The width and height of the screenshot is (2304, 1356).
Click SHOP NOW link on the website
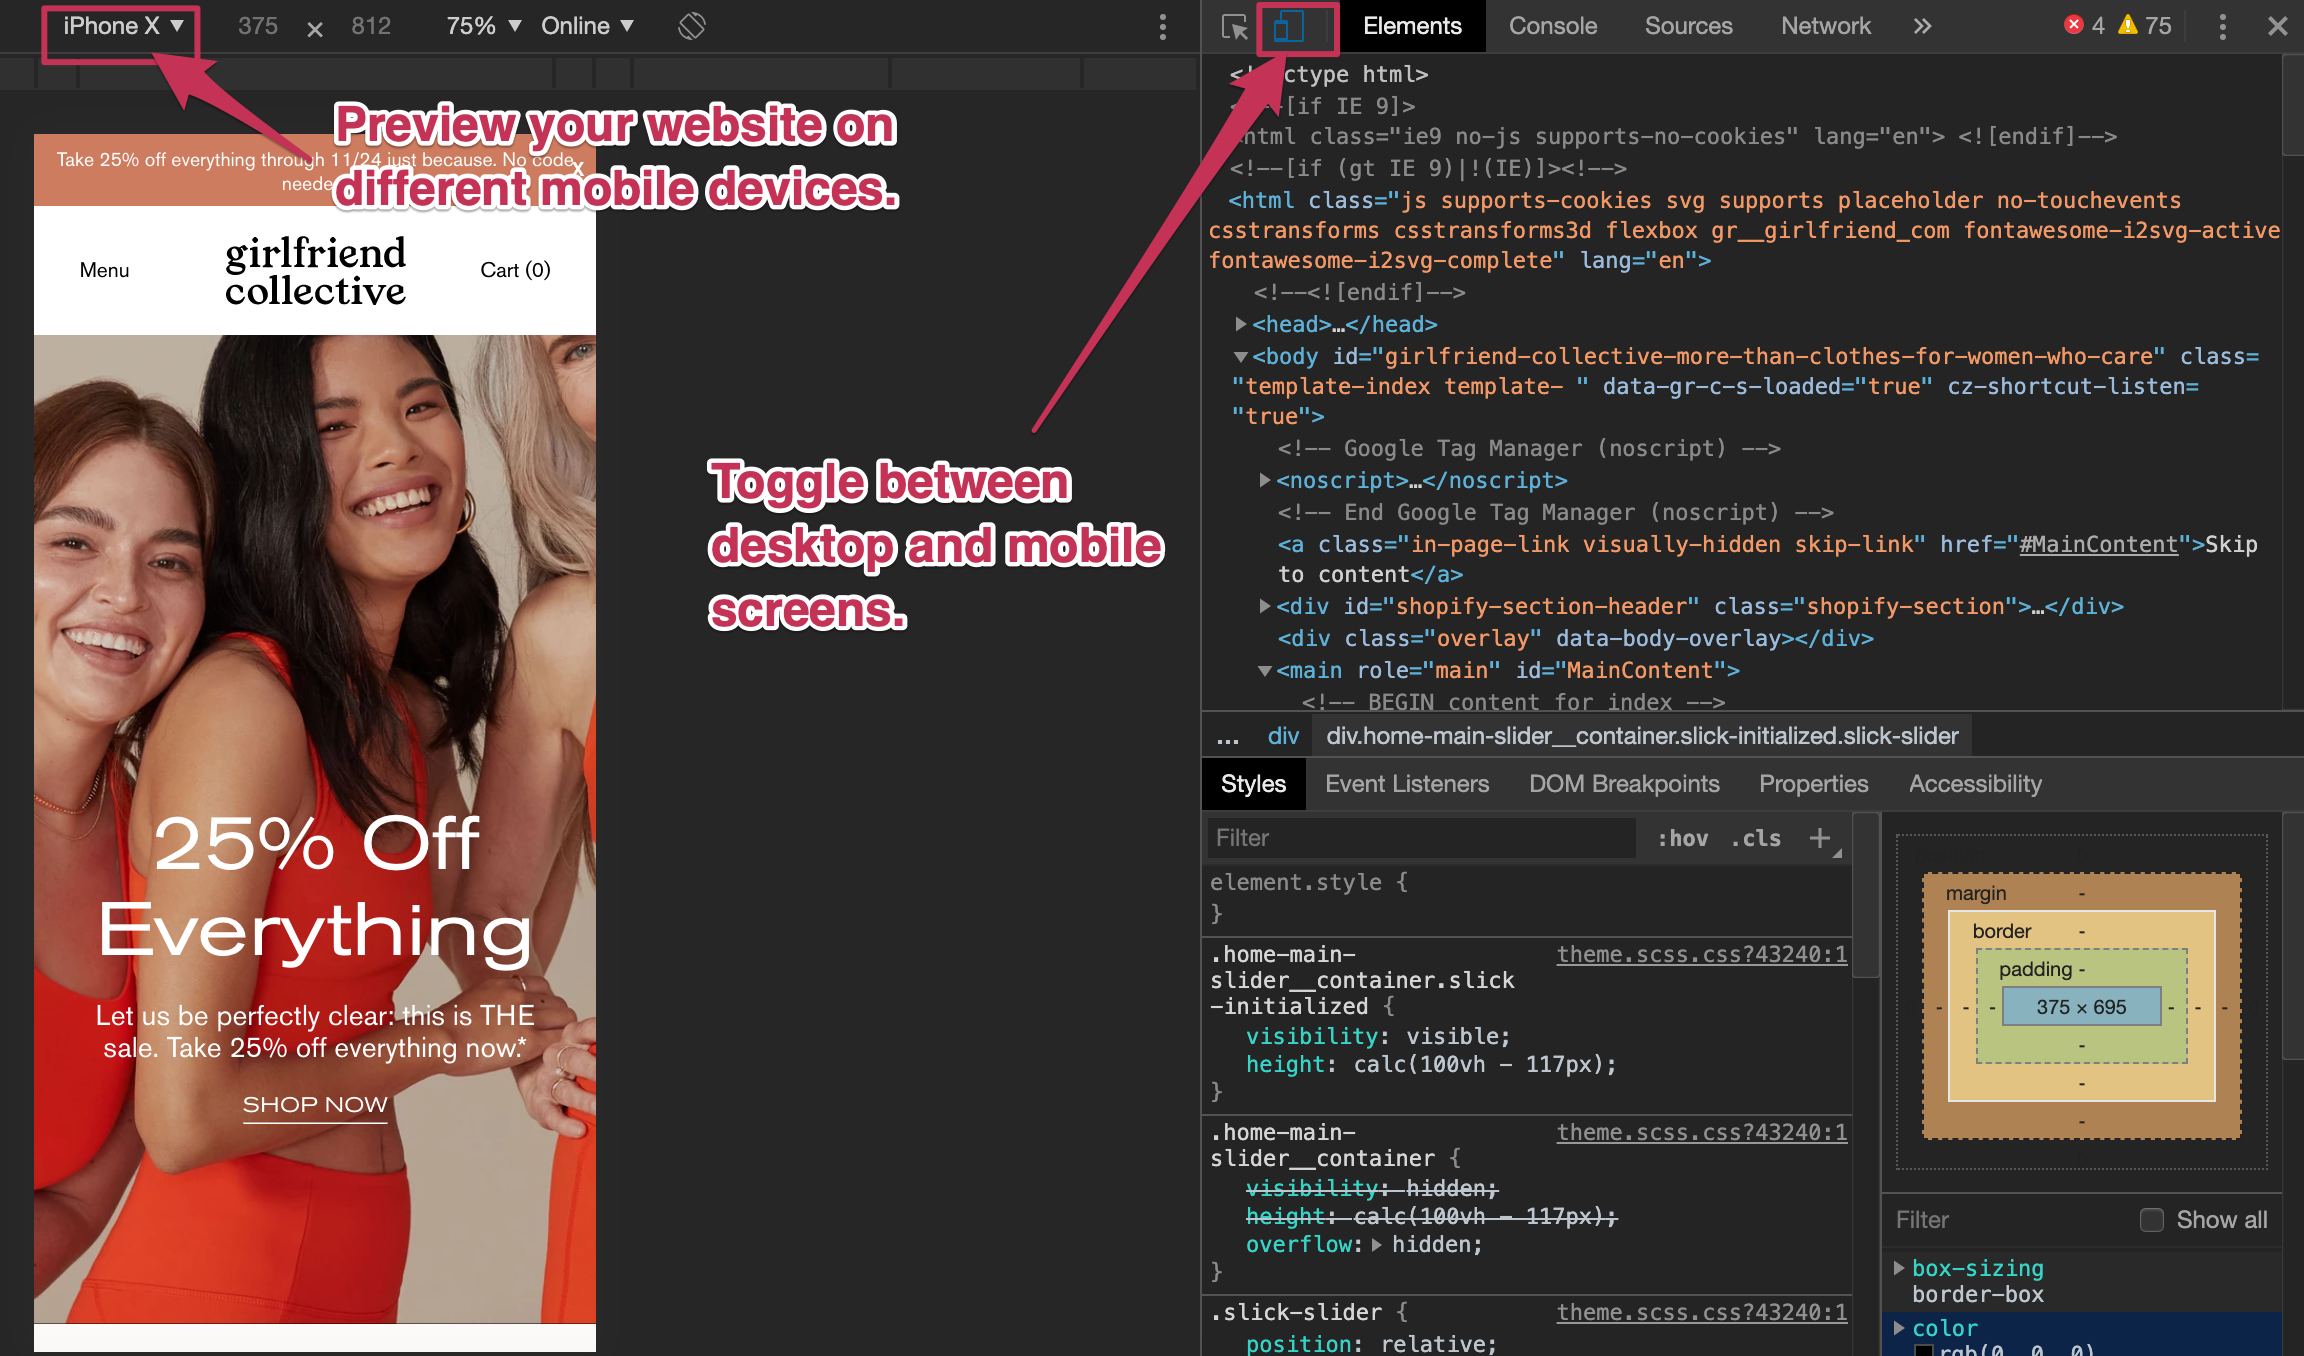[315, 1103]
